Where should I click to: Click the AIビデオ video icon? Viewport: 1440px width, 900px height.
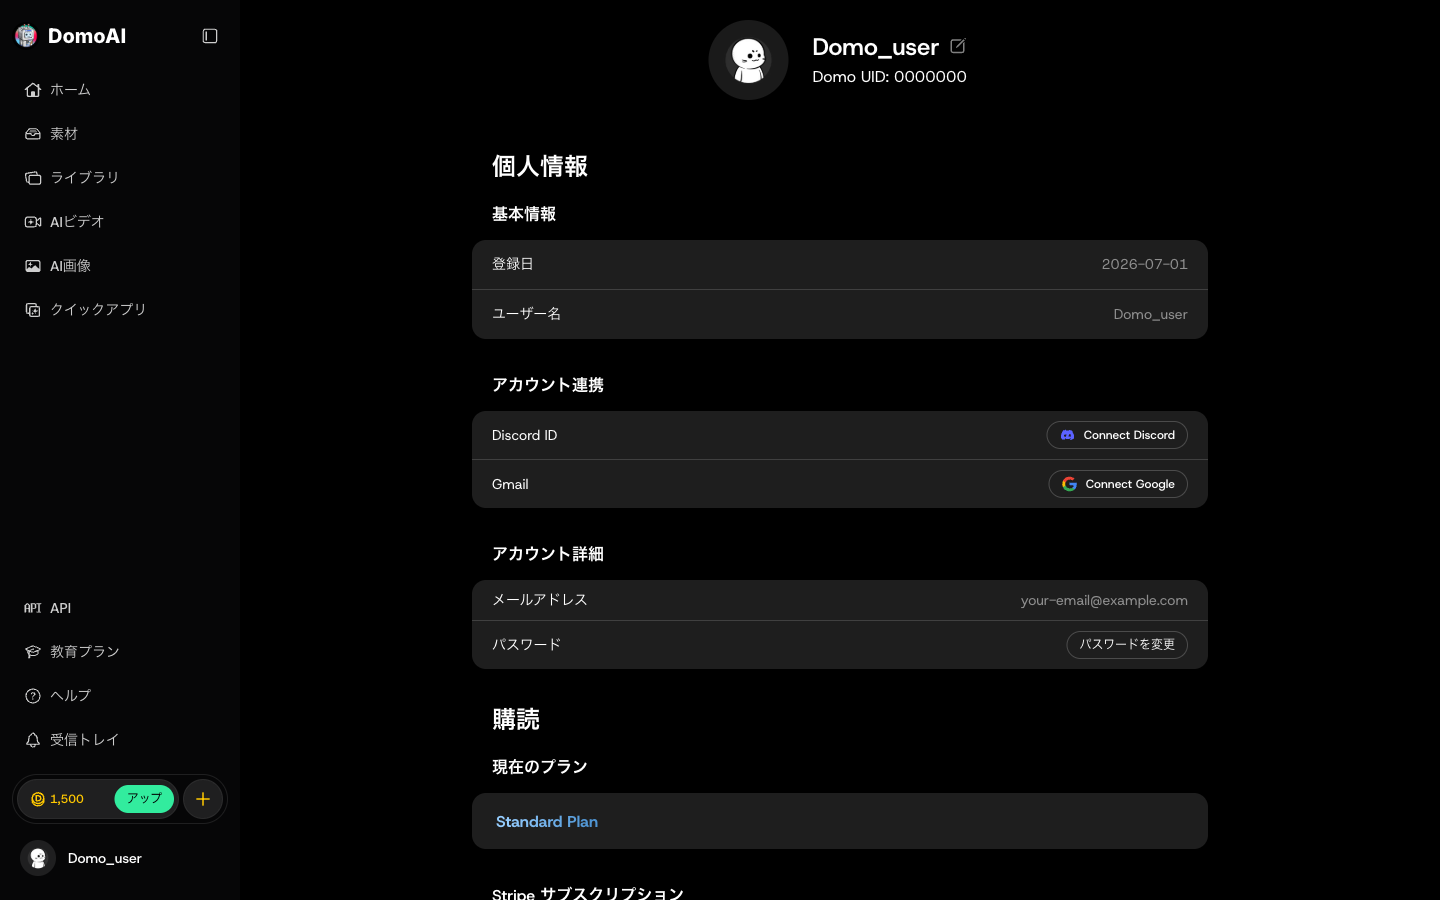33,222
